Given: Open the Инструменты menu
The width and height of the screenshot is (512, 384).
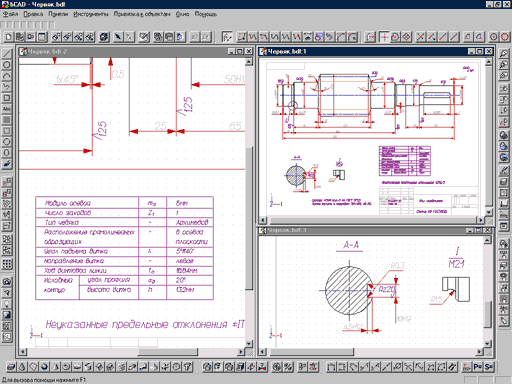Looking at the screenshot, I should point(91,14).
